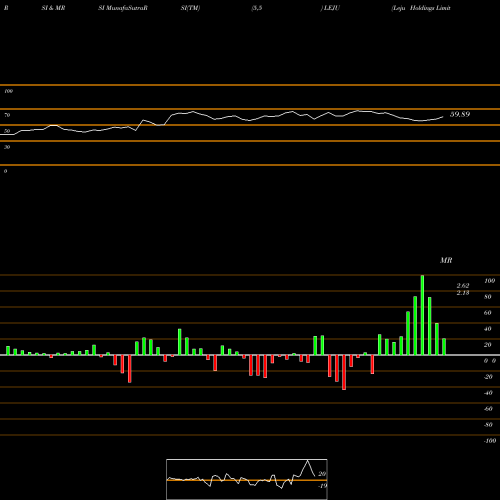Click the 'Leju Holdings Limit' company name
The width and height of the screenshot is (500, 500).
click(x=421, y=8)
